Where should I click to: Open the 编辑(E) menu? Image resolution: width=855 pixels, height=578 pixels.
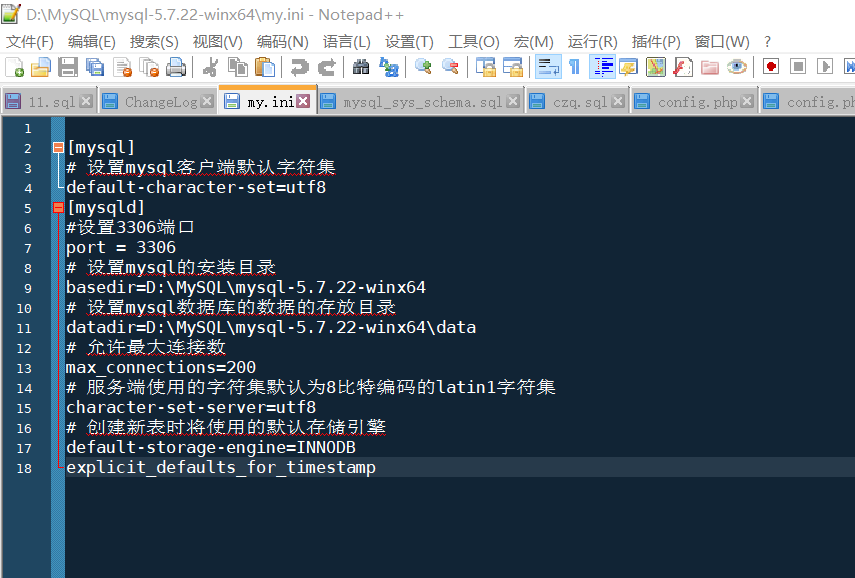coord(92,41)
